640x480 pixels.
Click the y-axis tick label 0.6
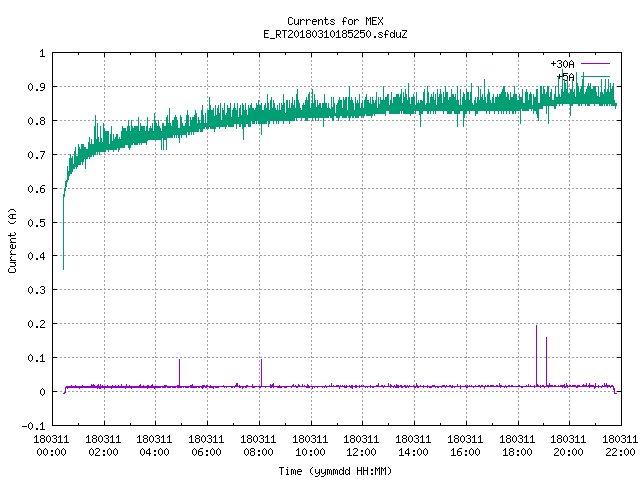(x=36, y=189)
